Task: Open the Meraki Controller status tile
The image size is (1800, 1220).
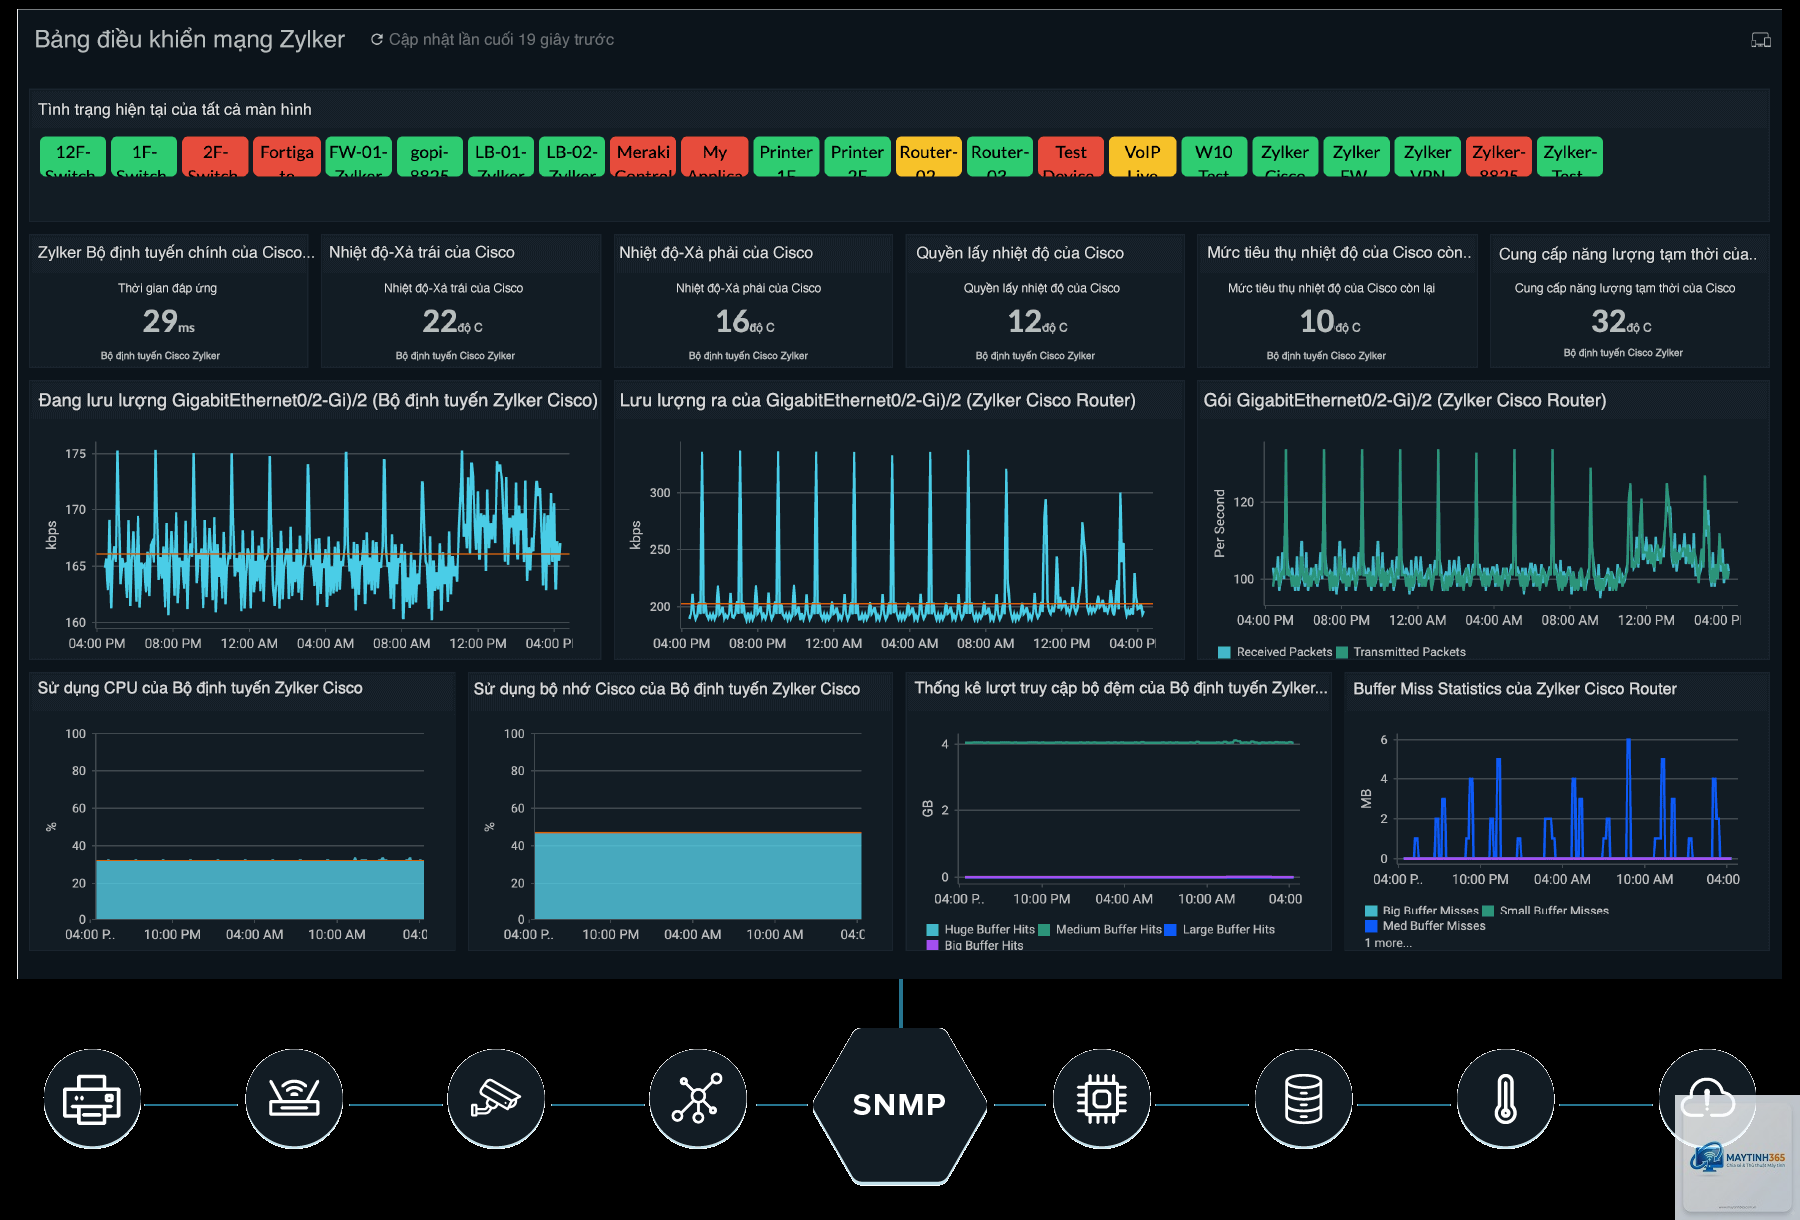Action: 643,157
